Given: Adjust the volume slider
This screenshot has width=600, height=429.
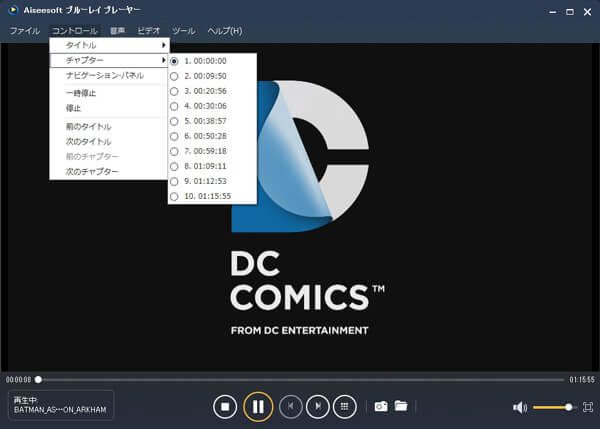Looking at the screenshot, I should [552, 407].
